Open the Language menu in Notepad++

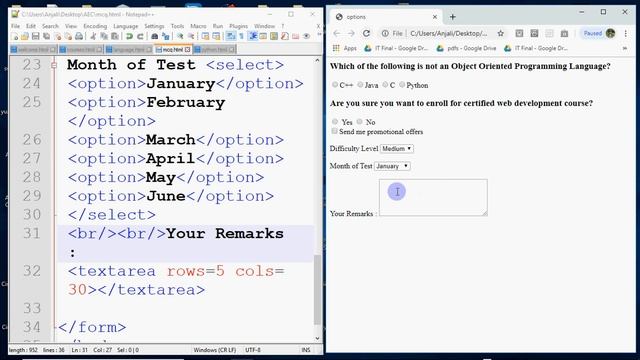(x=125, y=26)
